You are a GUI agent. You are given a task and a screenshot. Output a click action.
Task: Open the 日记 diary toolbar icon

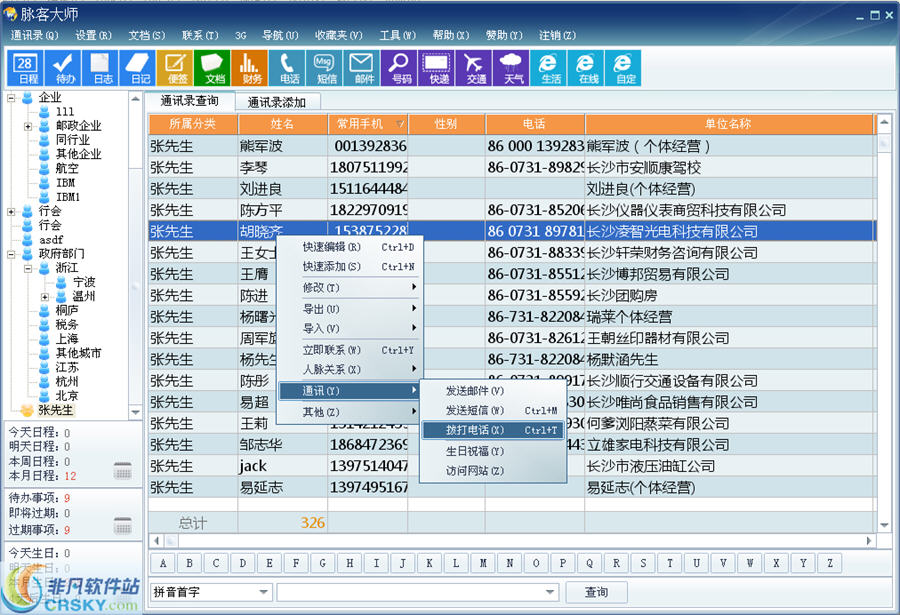point(137,68)
